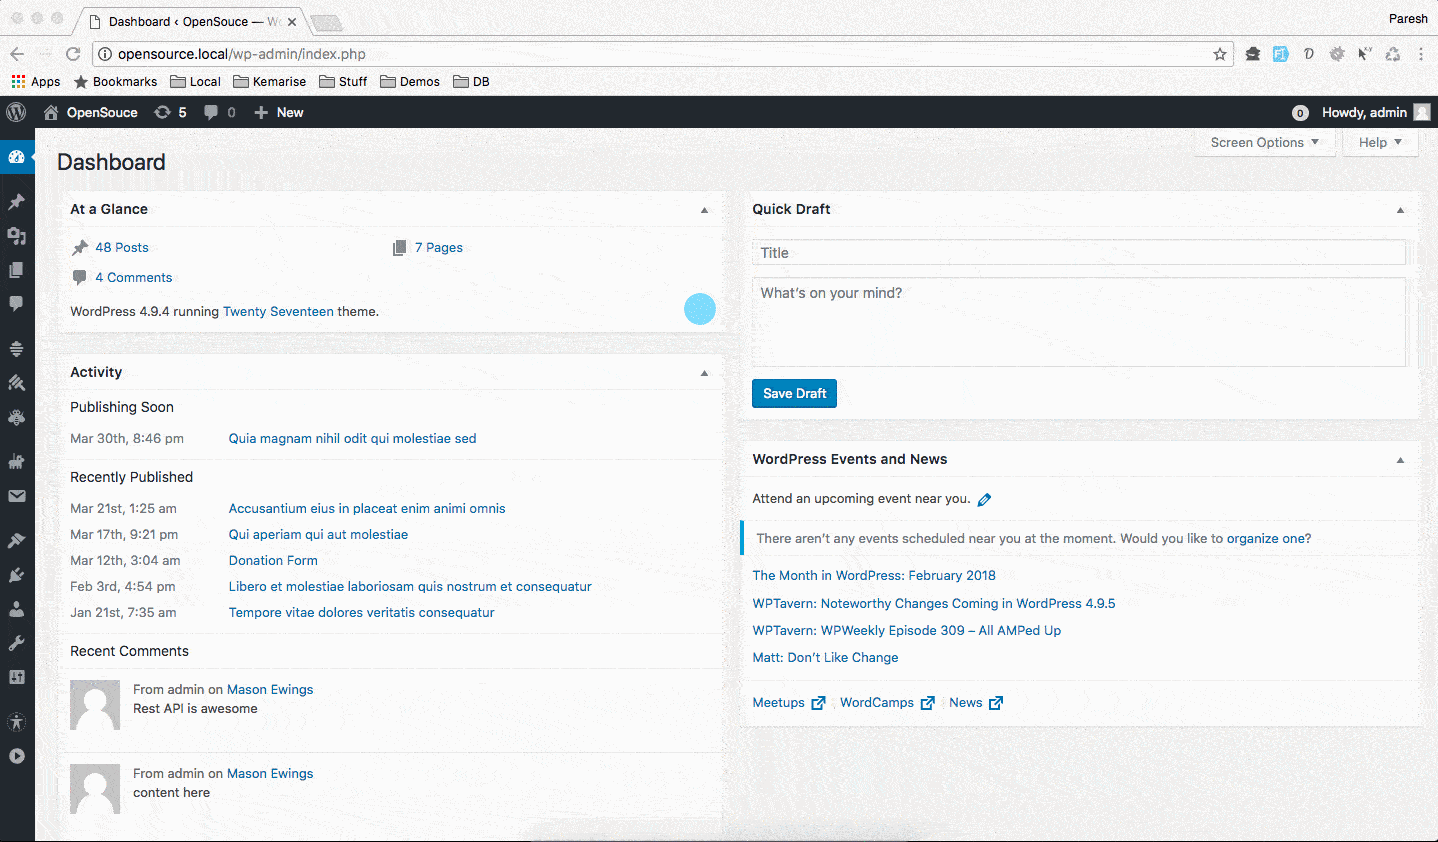Open the Comments speech-bubble sidebar icon
The image size is (1438, 842).
[x=16, y=303]
